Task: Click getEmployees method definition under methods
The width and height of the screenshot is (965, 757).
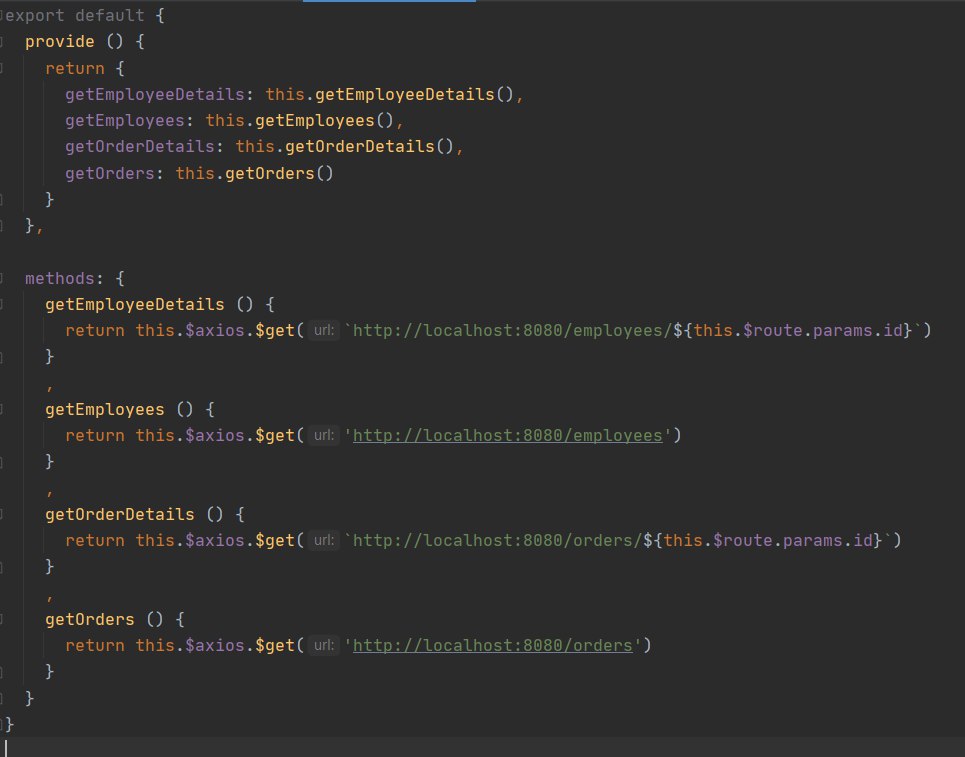Action: point(105,410)
